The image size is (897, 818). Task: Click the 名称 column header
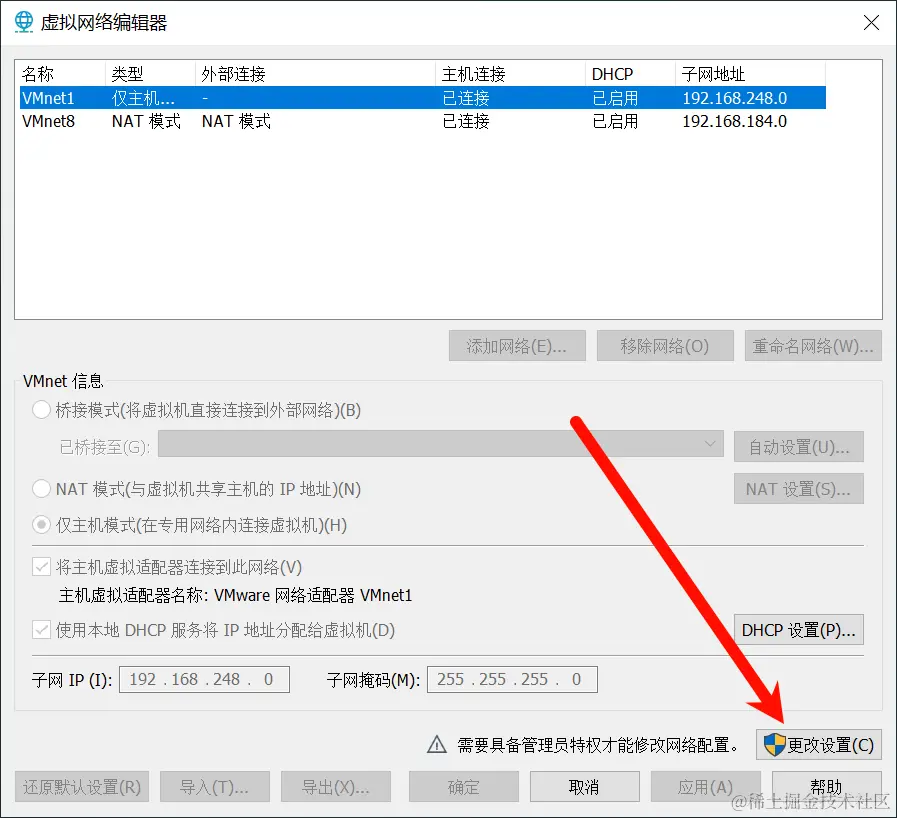[x=62, y=74]
